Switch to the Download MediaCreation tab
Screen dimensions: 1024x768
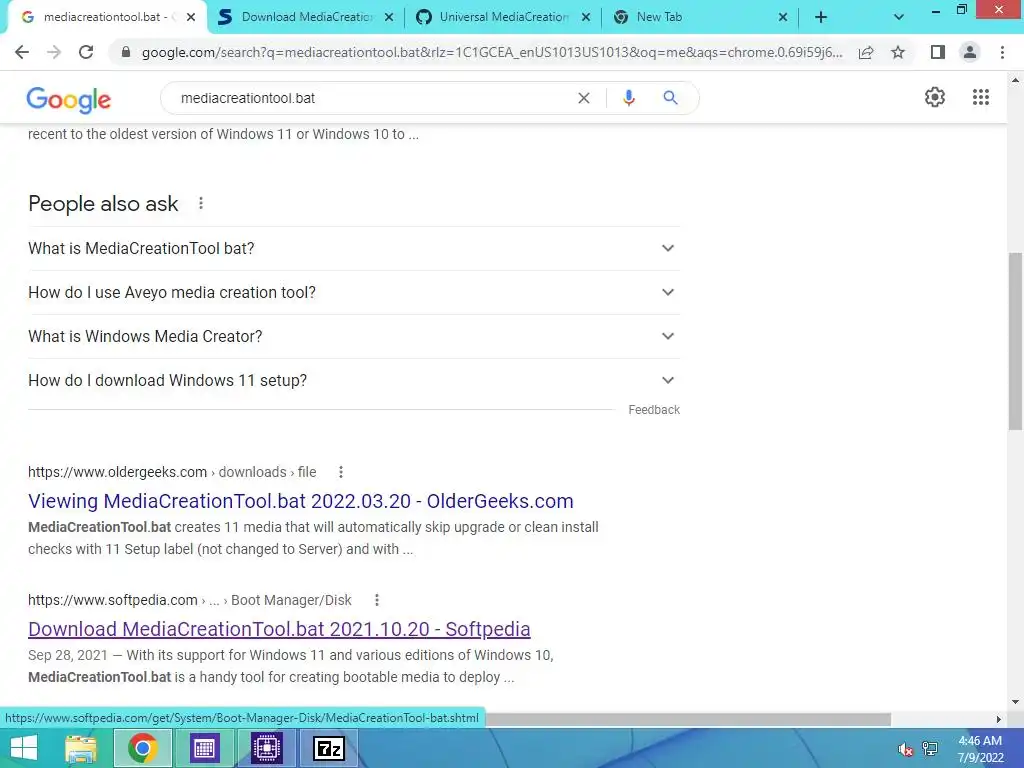coord(307,18)
